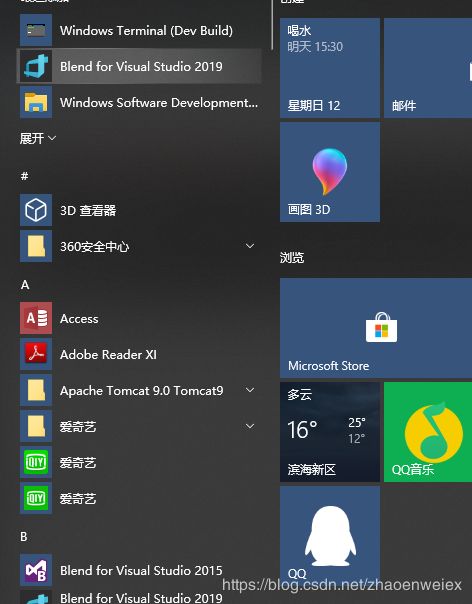Viewport: 472px width, 604px height.
Task: Click the Adobe Reader XI label
Action: 108,354
